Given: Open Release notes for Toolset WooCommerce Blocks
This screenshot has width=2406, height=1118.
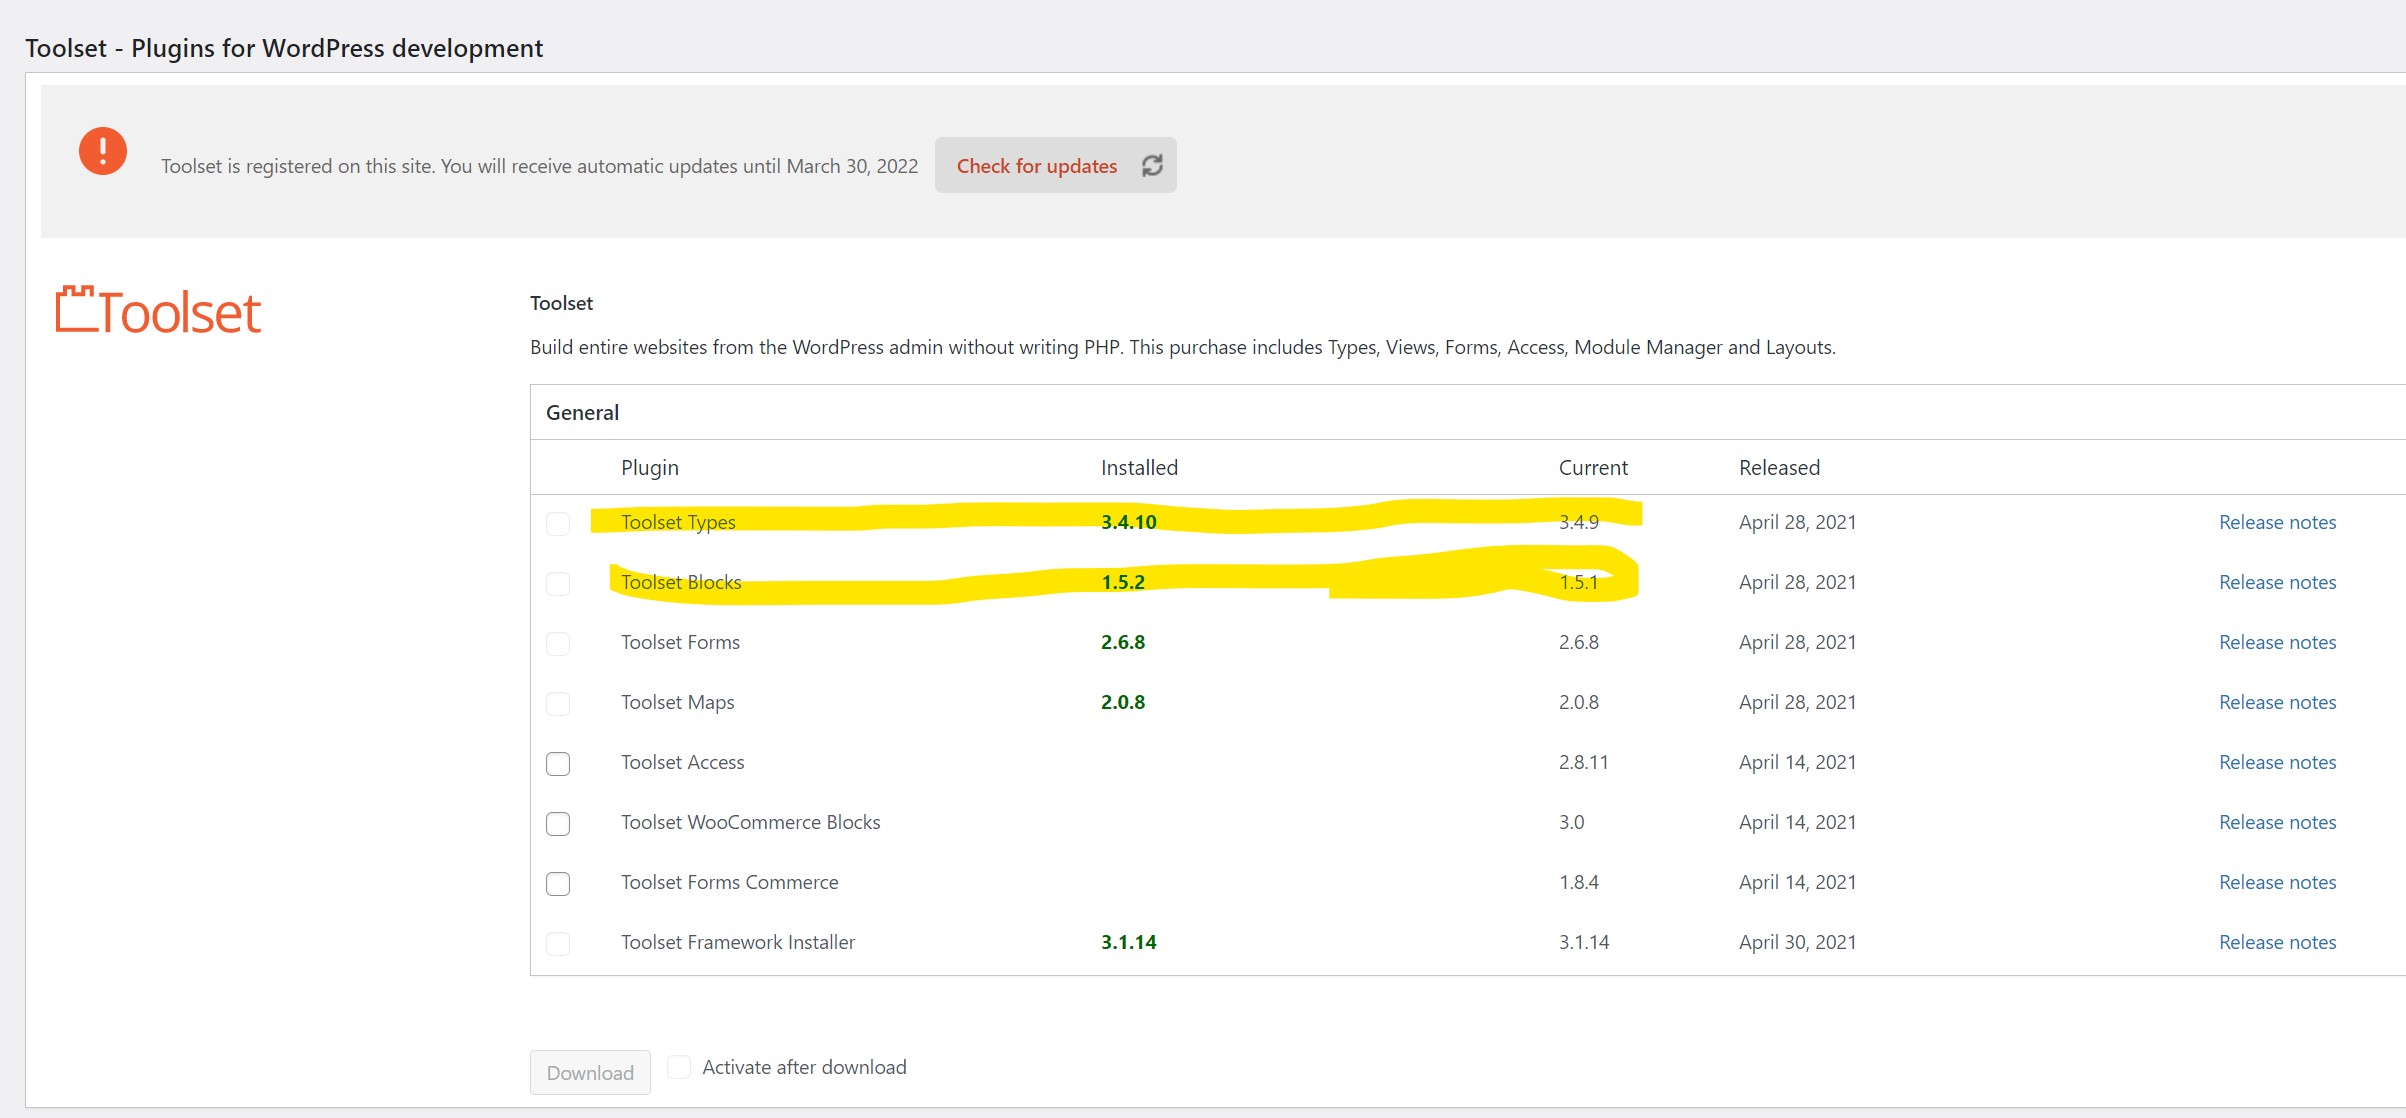Looking at the screenshot, I should (2277, 822).
